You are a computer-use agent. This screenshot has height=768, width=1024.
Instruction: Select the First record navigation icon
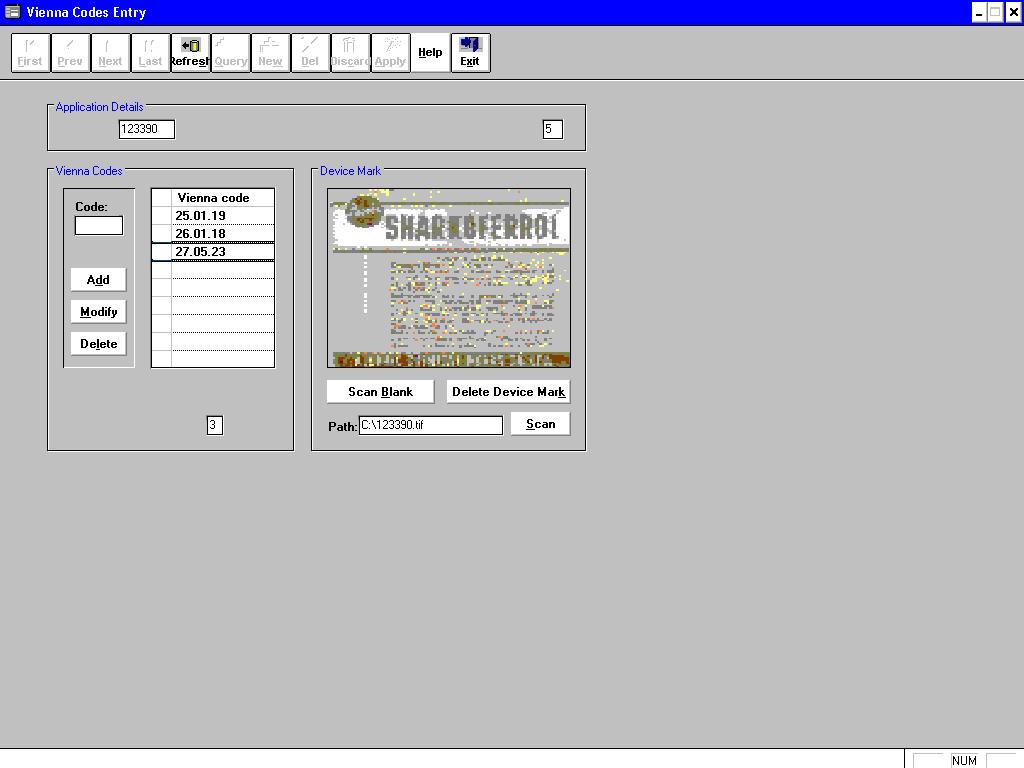(x=30, y=52)
